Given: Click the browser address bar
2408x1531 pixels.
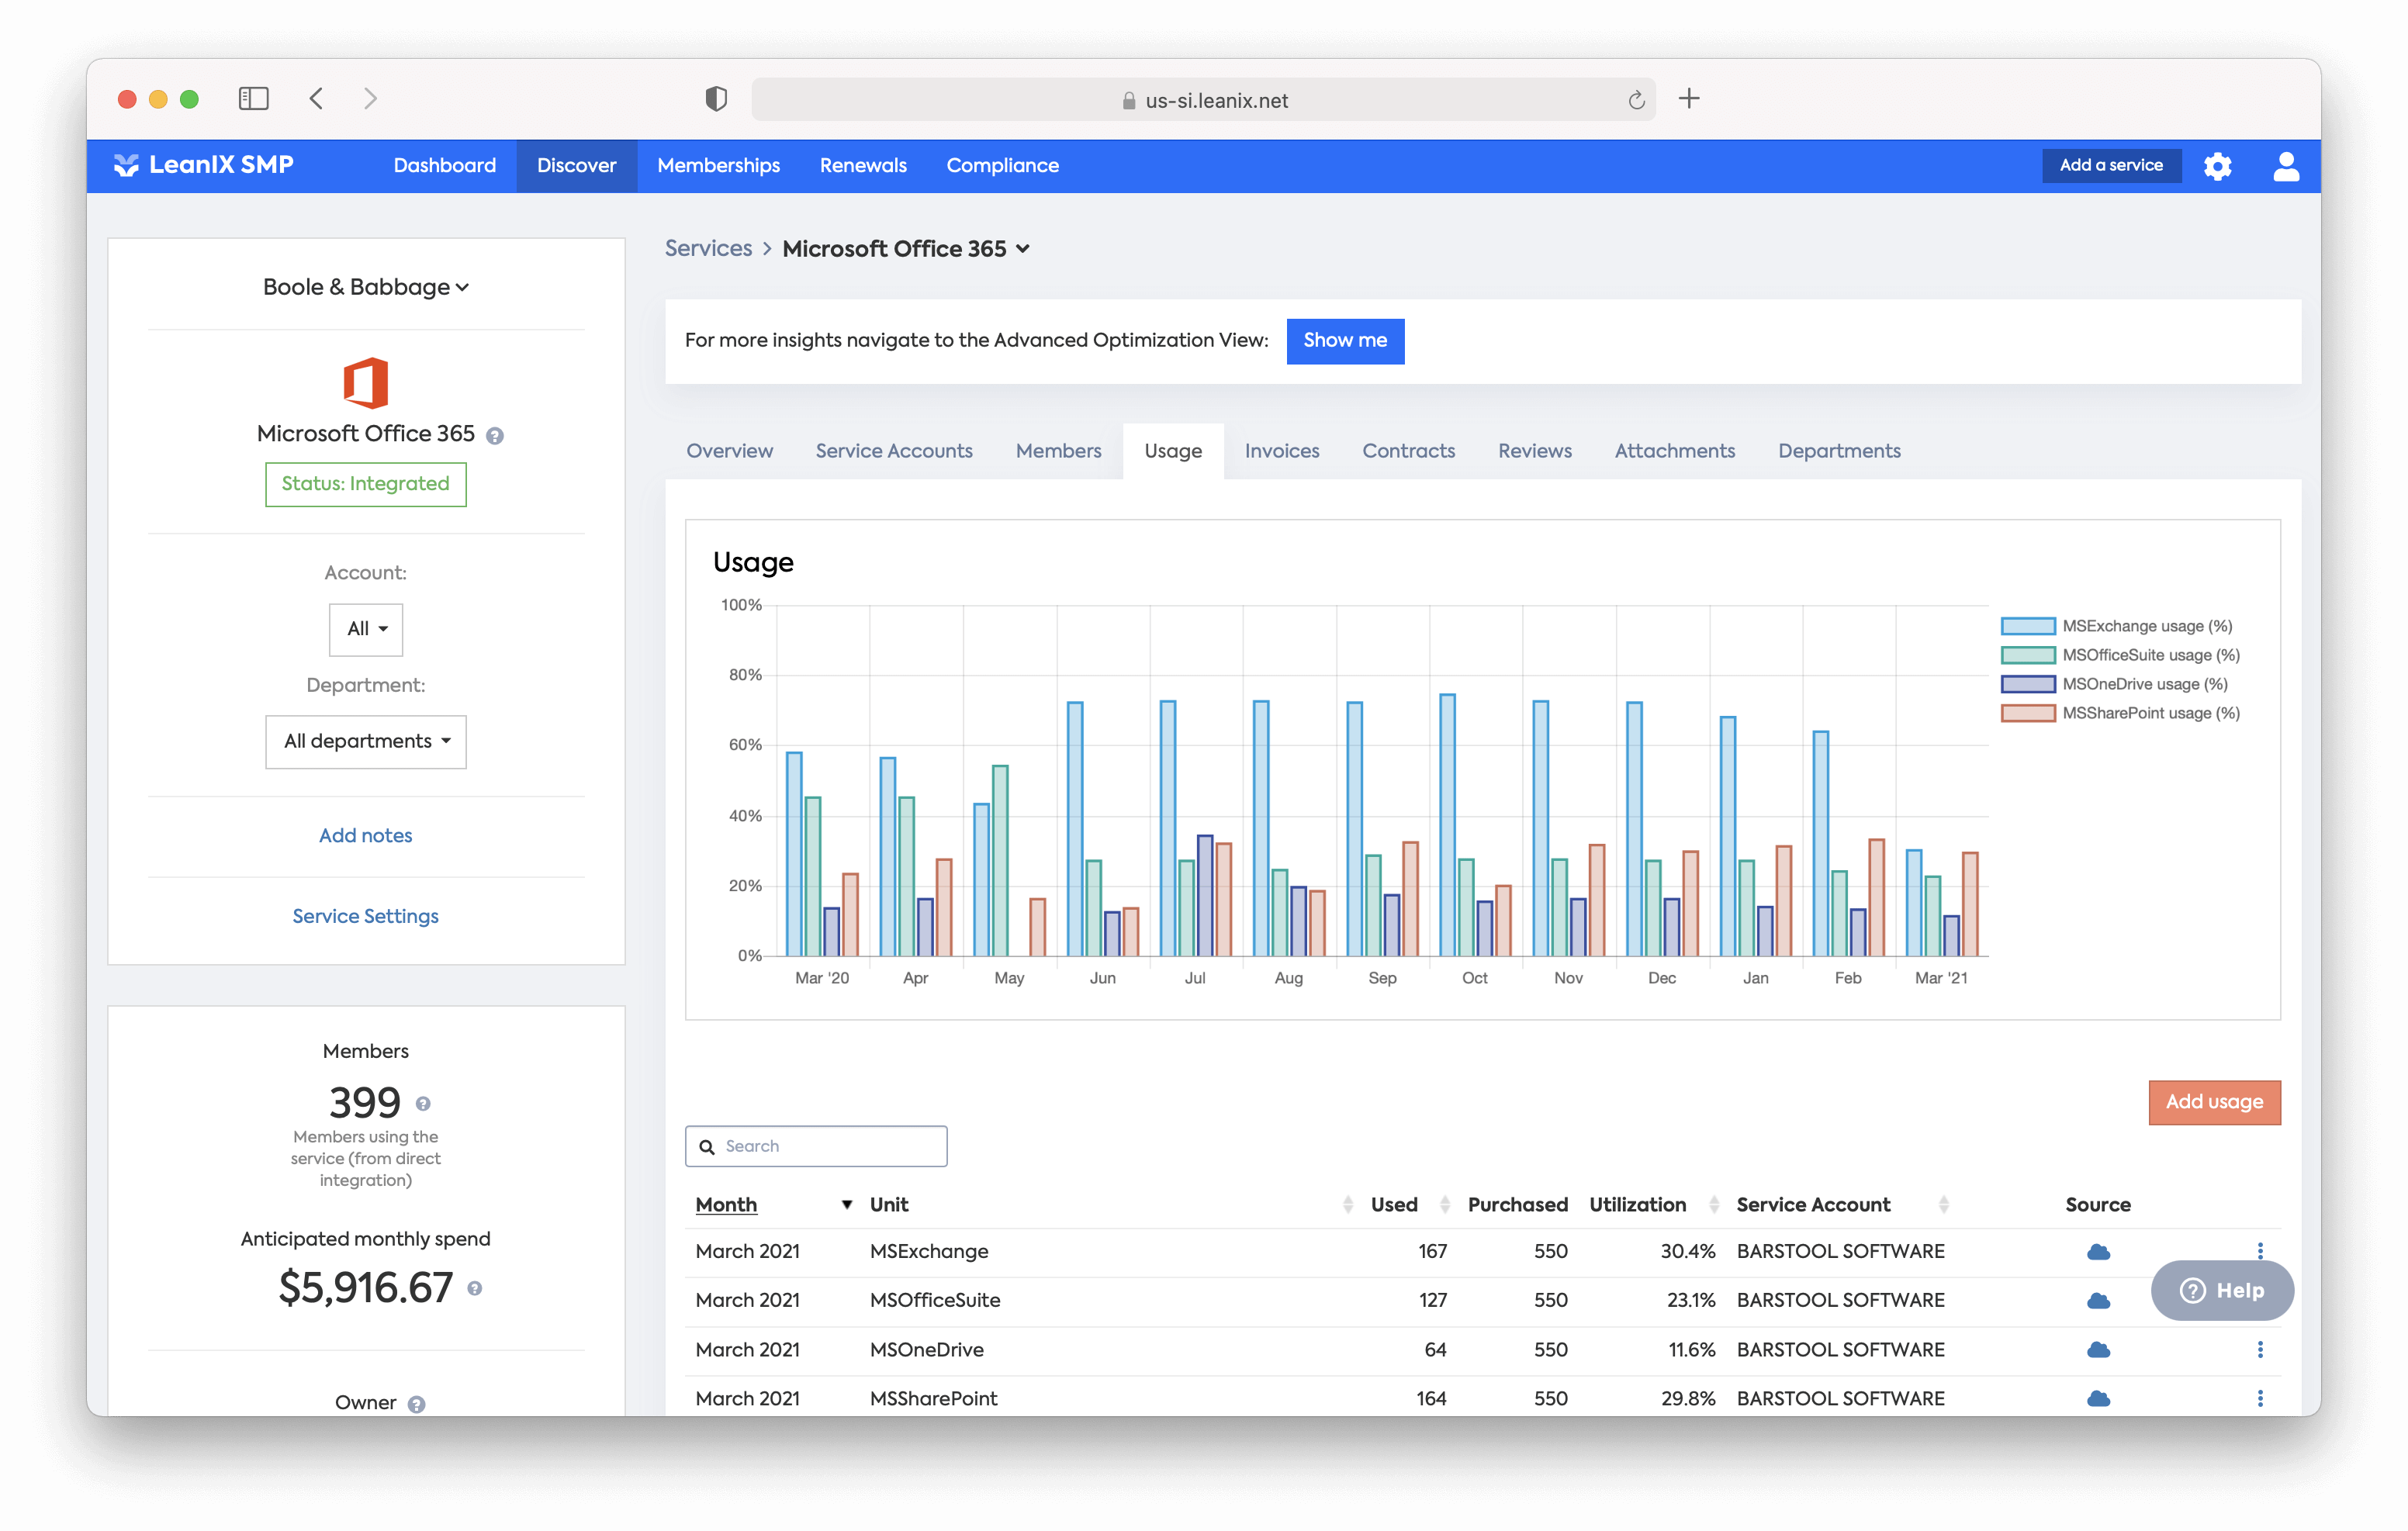Looking at the screenshot, I should pos(1203,100).
